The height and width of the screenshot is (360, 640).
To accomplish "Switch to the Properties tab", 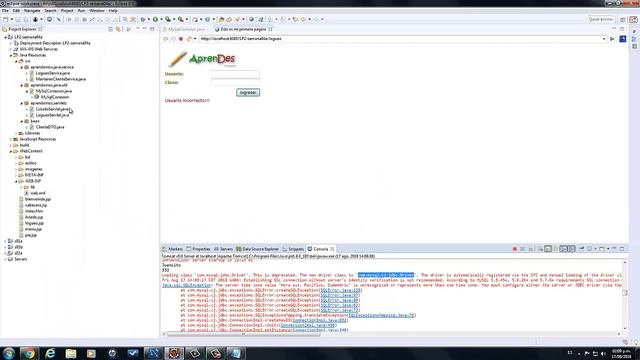I will (x=198, y=249).
